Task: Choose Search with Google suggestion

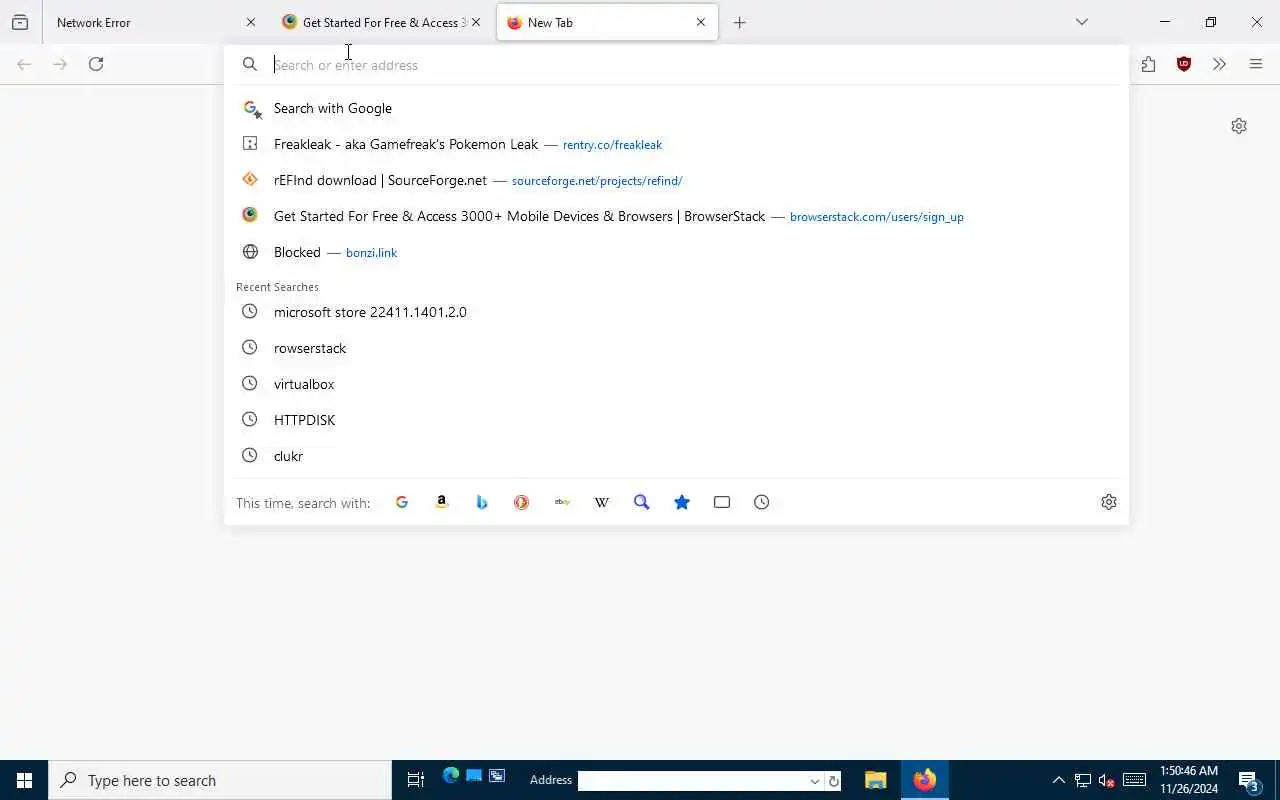Action: [676, 108]
